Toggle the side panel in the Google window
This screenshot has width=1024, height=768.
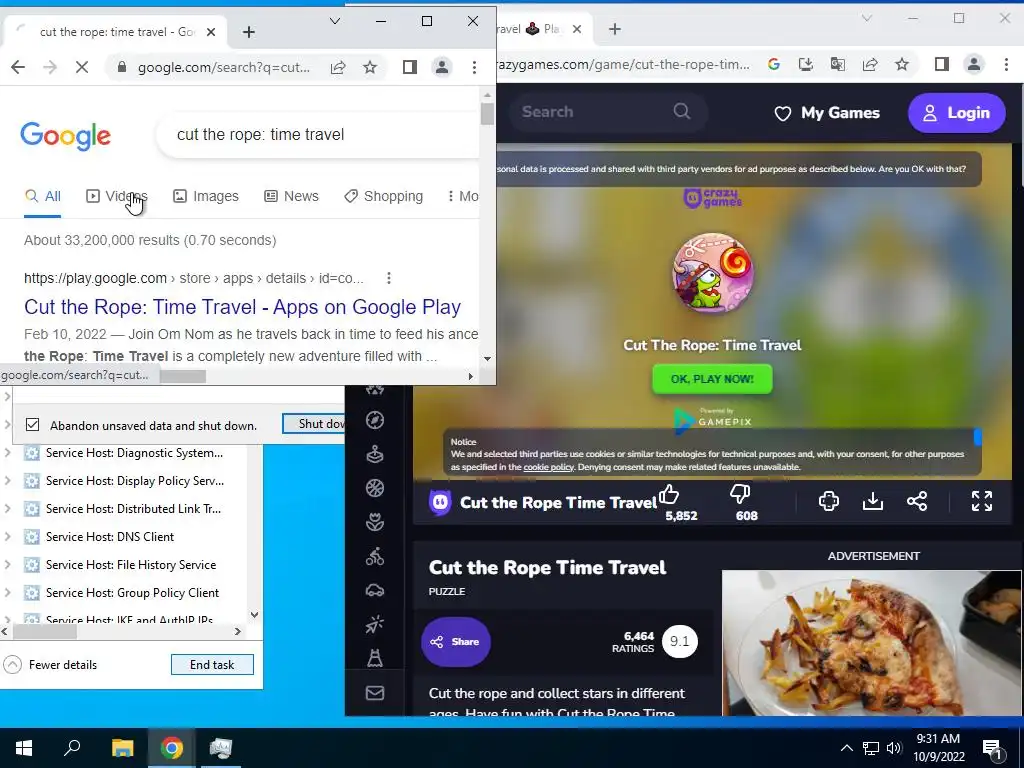coord(409,67)
